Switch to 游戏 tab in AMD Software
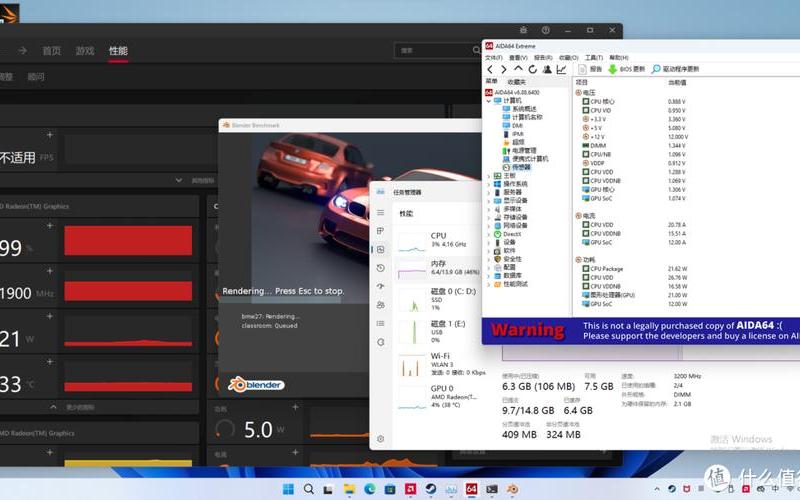Viewport: 800px width, 500px height. 85,51
